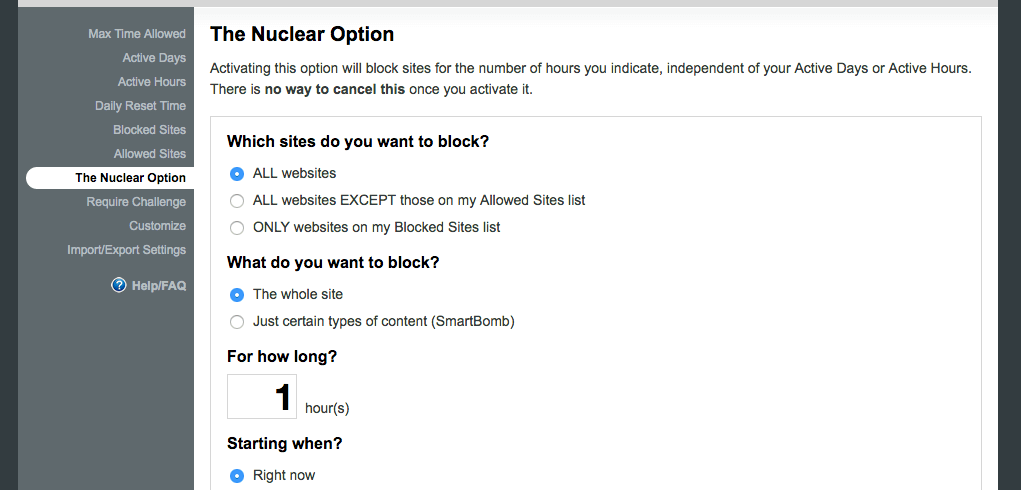Choose ALL websites EXCEPT Allowed Sites option
1021x490 pixels.
(237, 200)
